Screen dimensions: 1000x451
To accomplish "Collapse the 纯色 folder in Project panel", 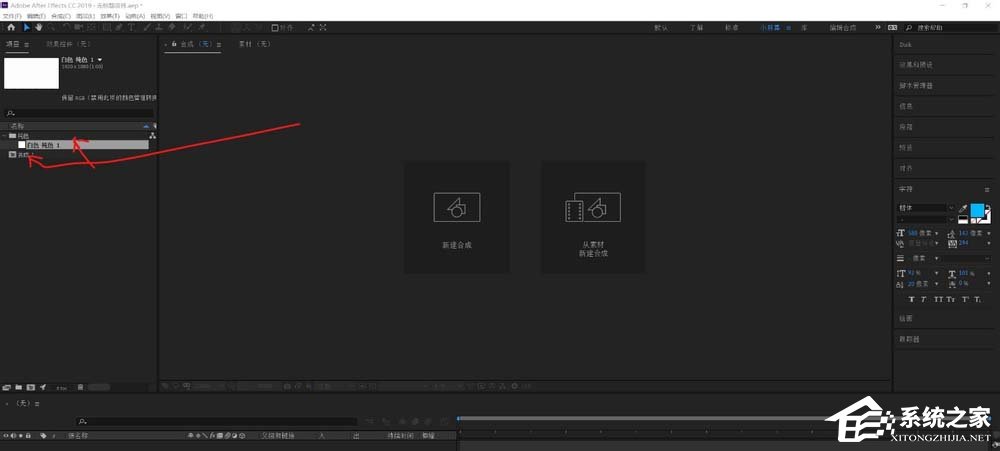I will pos(5,136).
